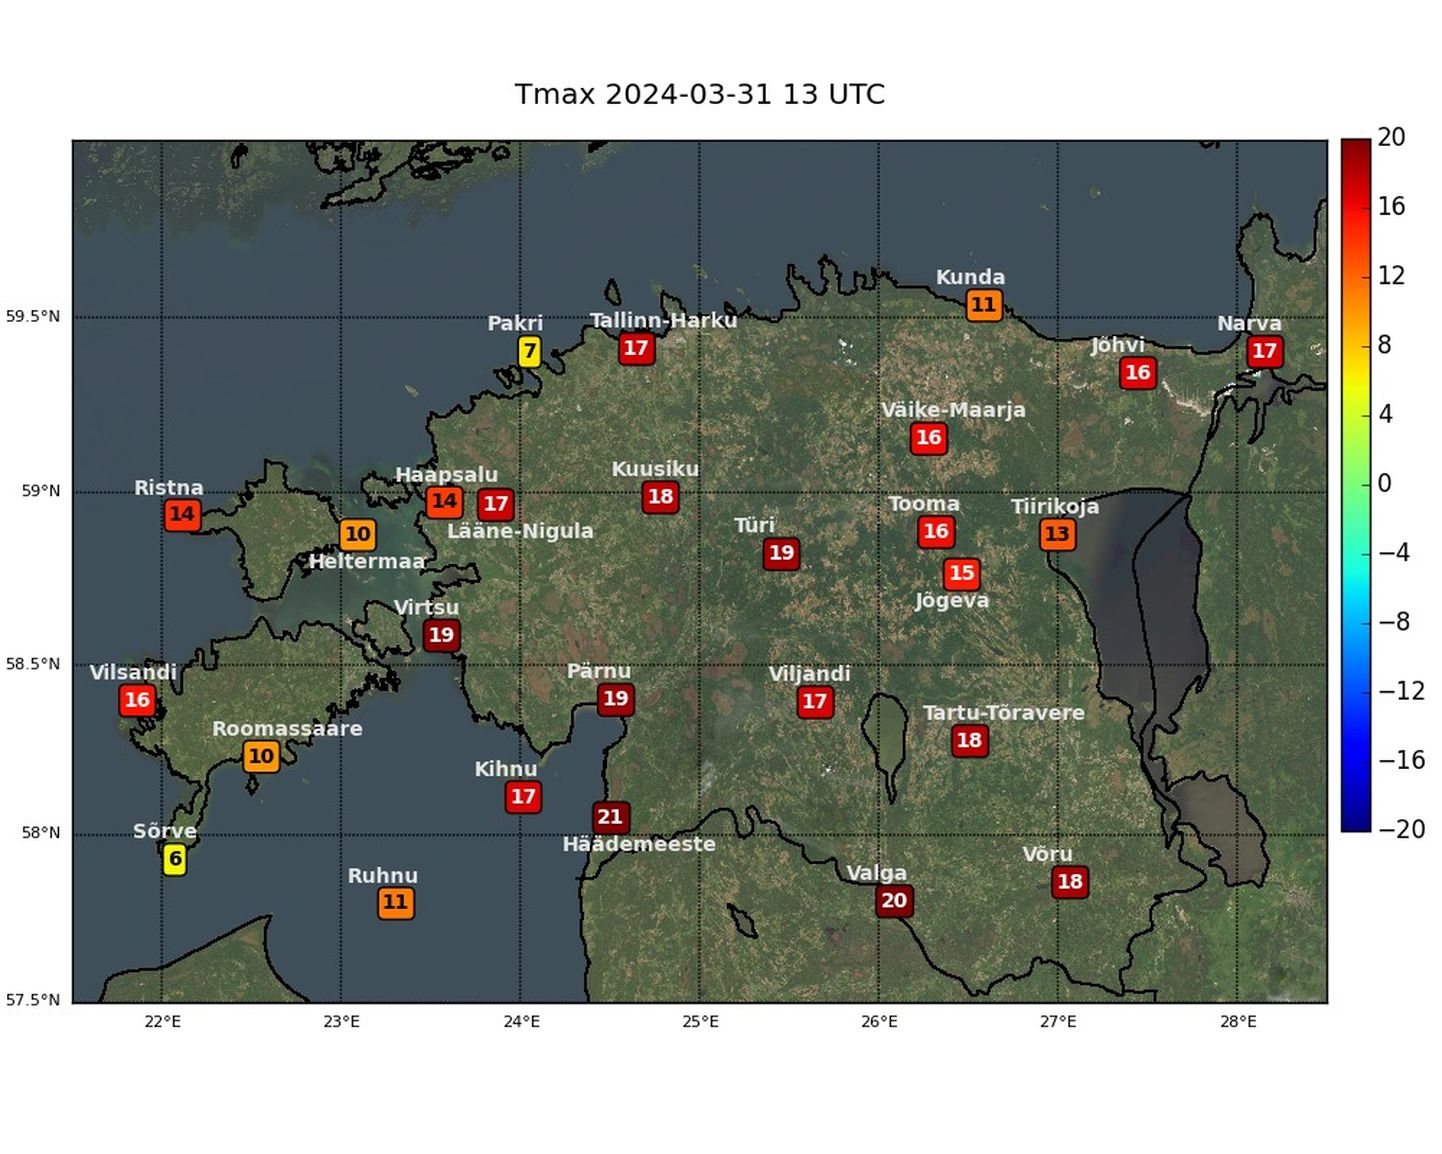The width and height of the screenshot is (1442, 1154).
Task: Select the yellow Sõrve marker showing 6
Action: coord(175,859)
